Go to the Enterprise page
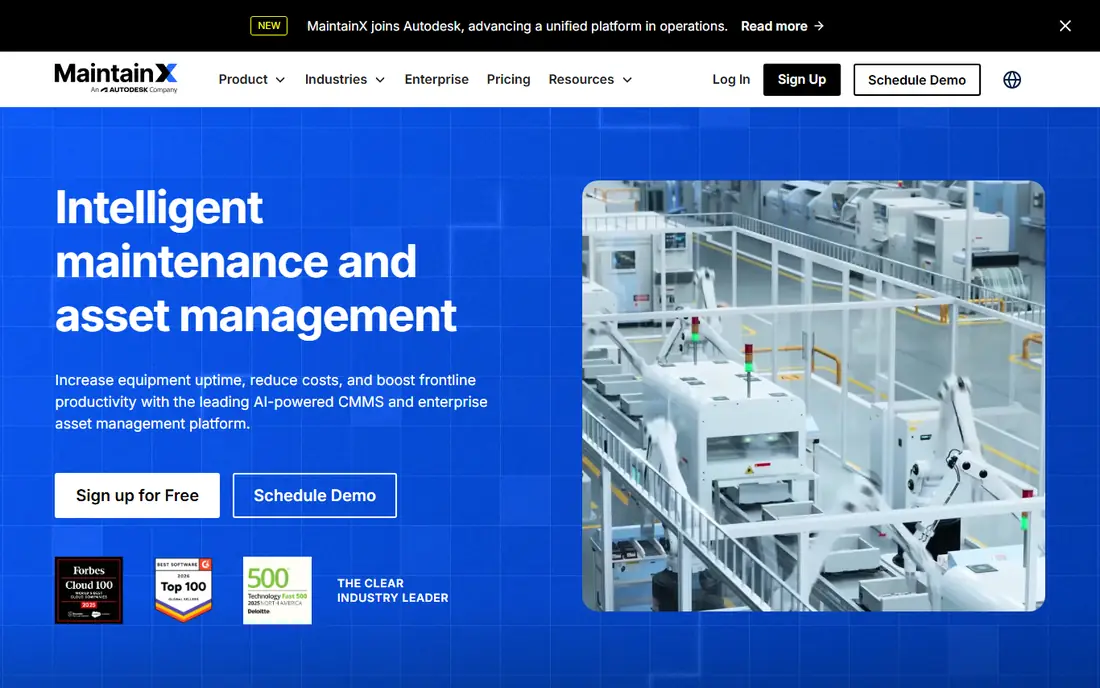1100x688 pixels. pos(436,79)
